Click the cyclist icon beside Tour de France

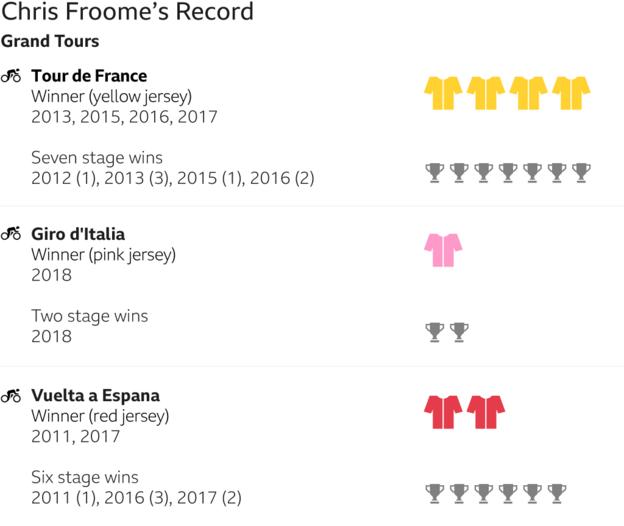point(11,75)
